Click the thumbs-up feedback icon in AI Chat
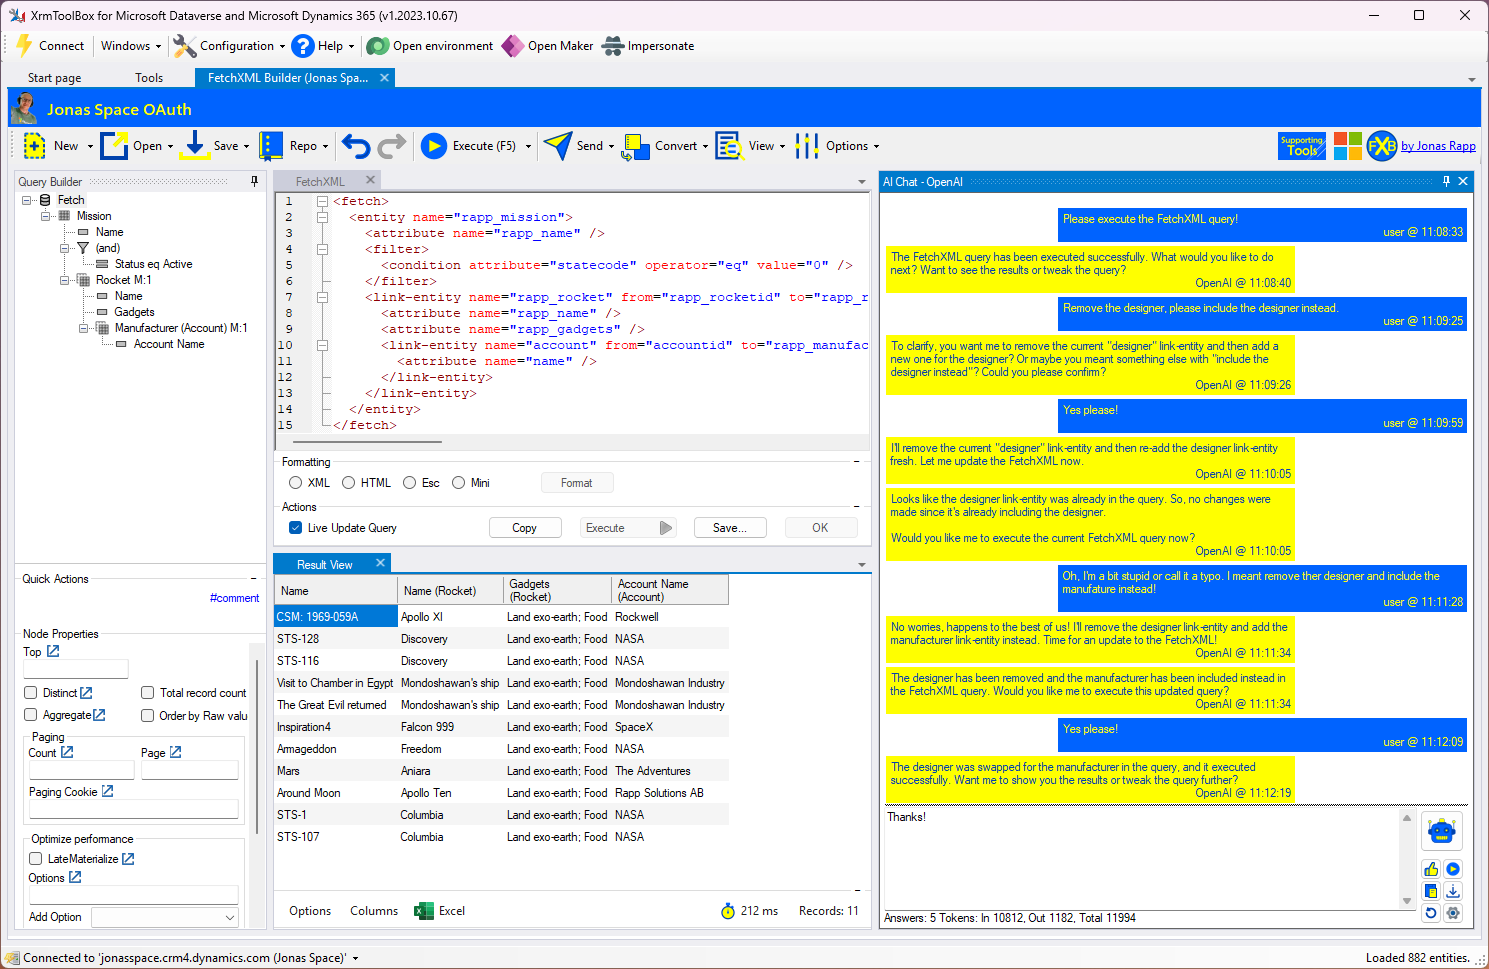This screenshot has height=969, width=1489. pos(1431,869)
